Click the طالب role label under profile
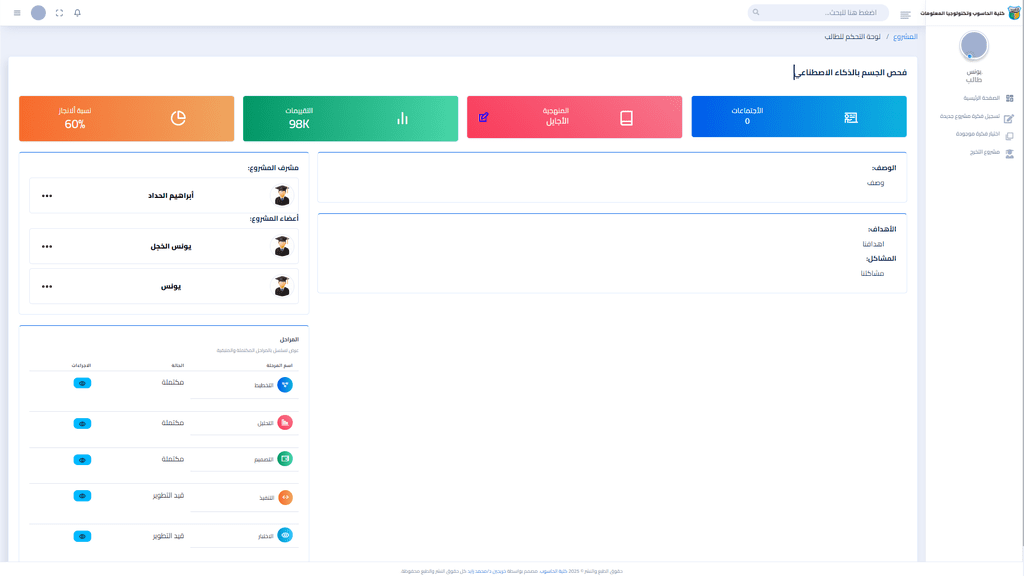This screenshot has width=1024, height=576. pos(974,80)
